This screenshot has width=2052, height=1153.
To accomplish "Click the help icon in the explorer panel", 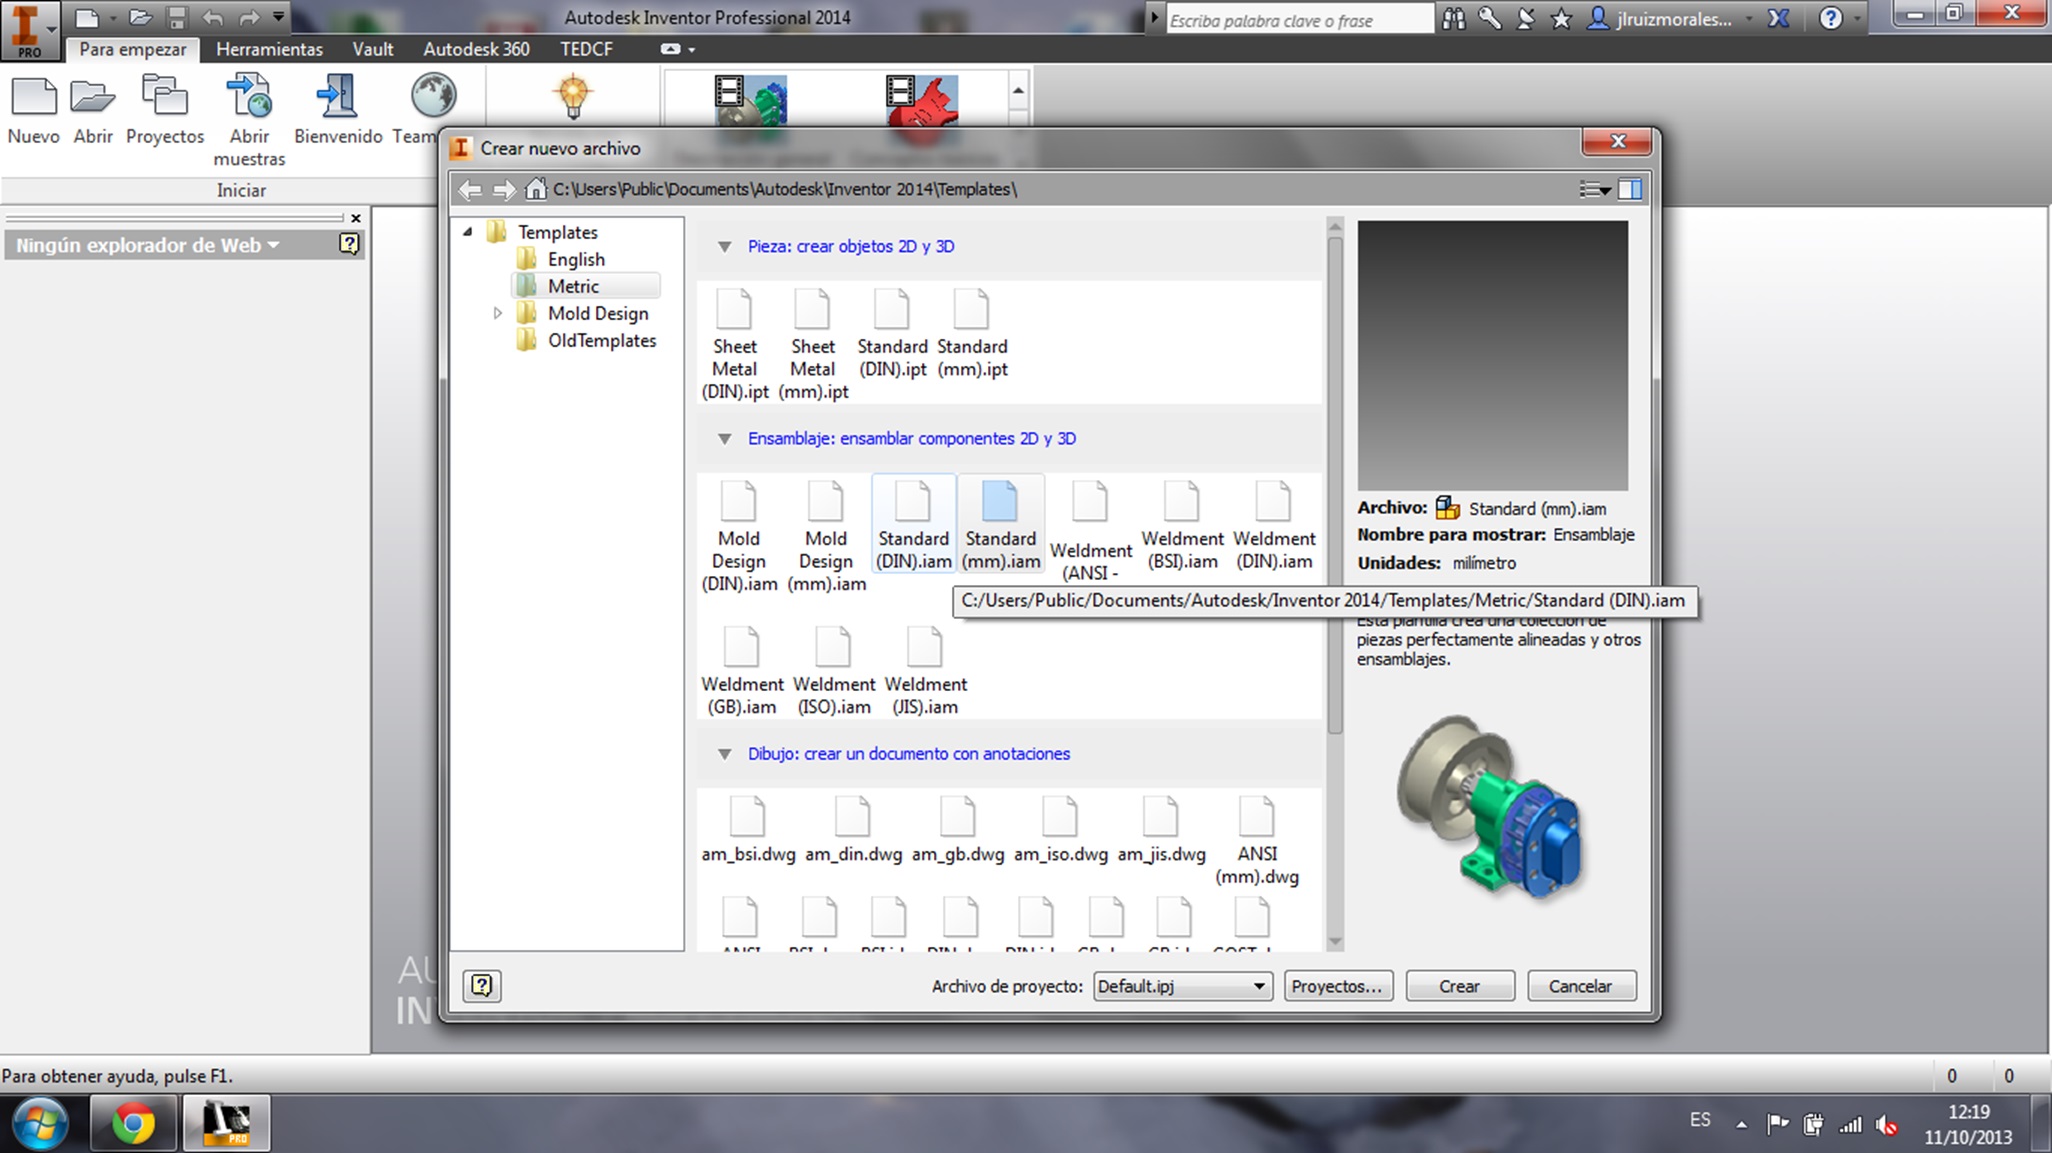I will click(x=349, y=244).
